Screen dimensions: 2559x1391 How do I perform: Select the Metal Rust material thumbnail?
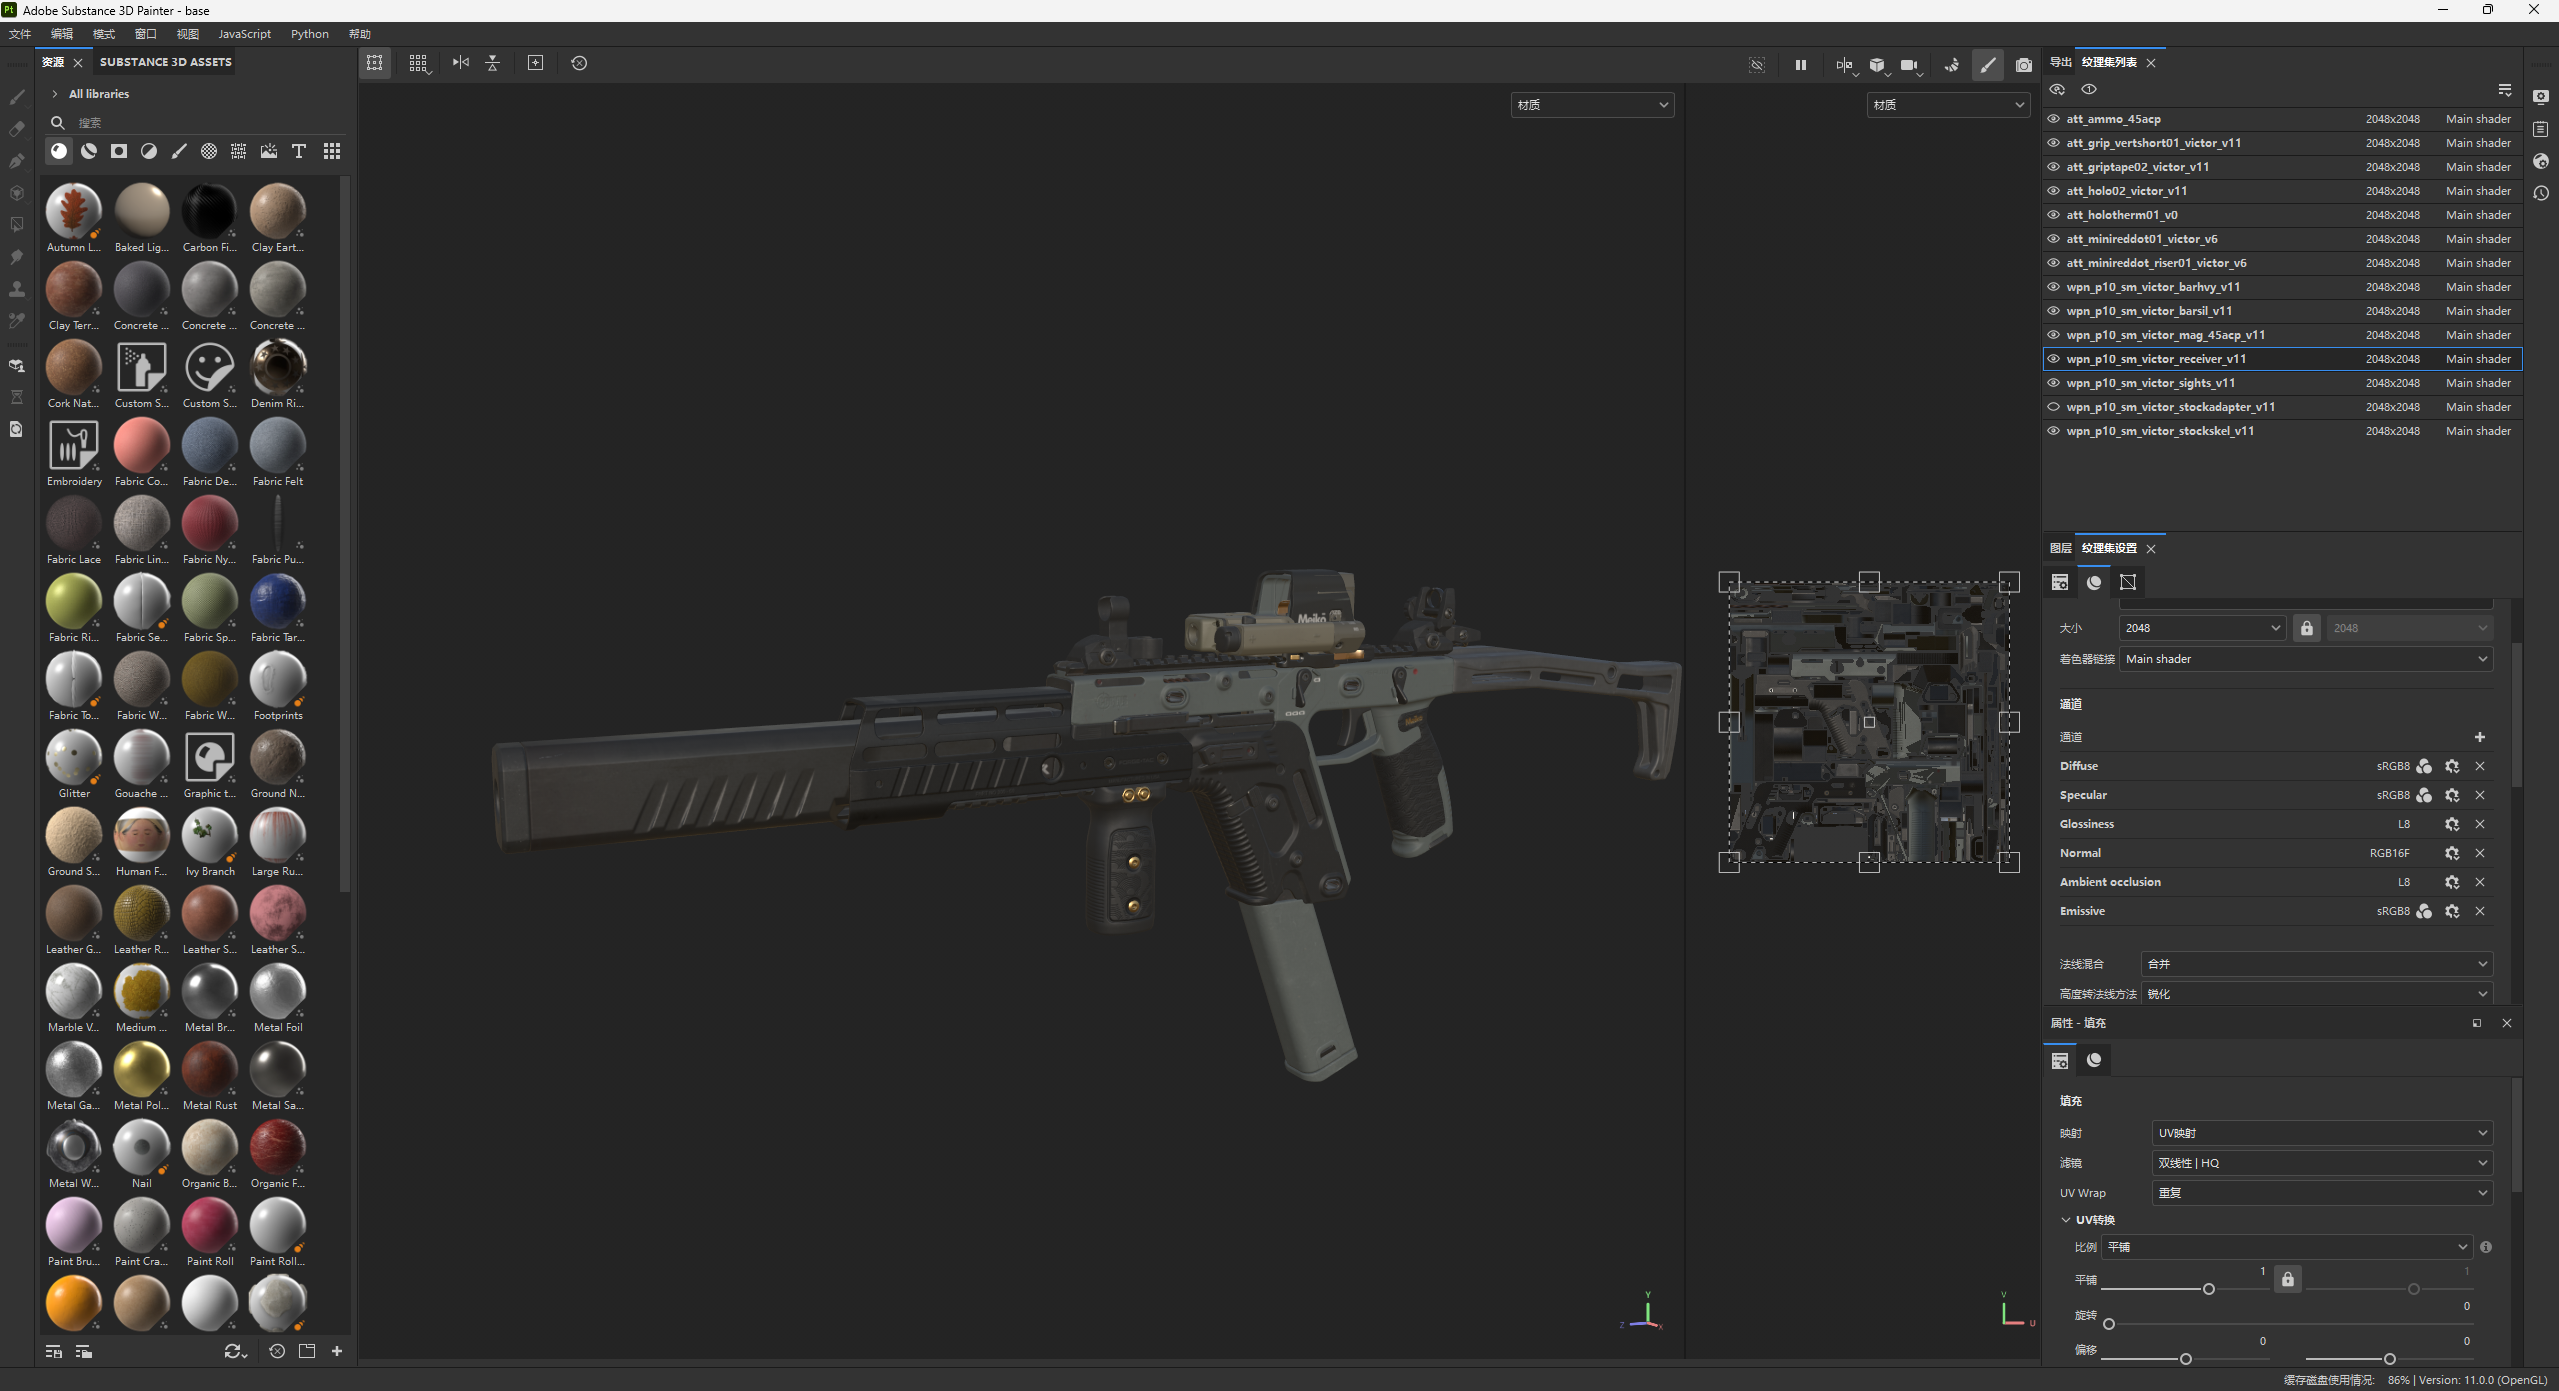click(210, 1069)
